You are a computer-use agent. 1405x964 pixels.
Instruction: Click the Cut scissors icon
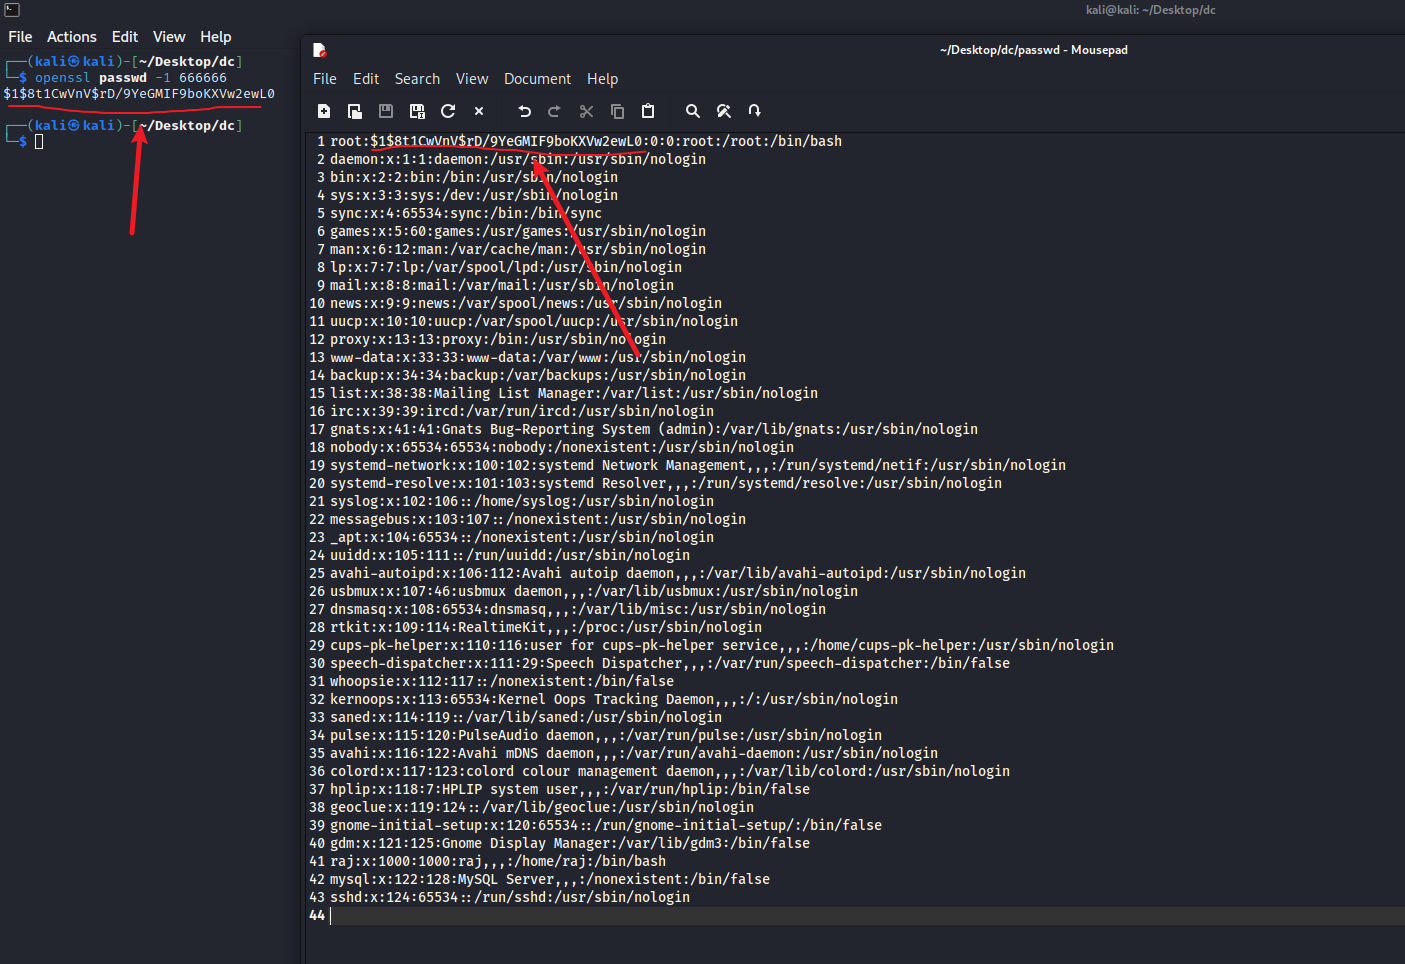click(586, 111)
